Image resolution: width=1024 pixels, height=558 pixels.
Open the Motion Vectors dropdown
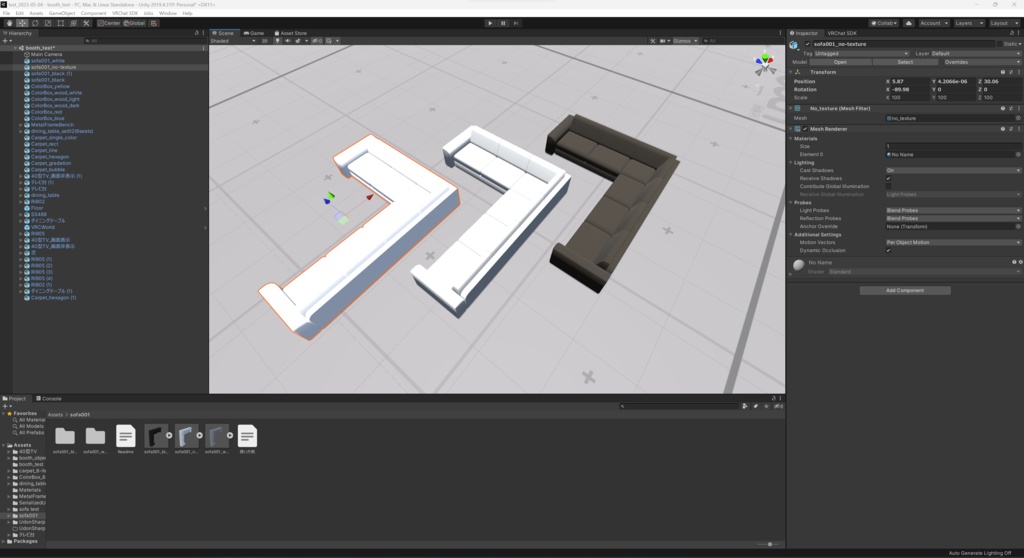point(953,242)
